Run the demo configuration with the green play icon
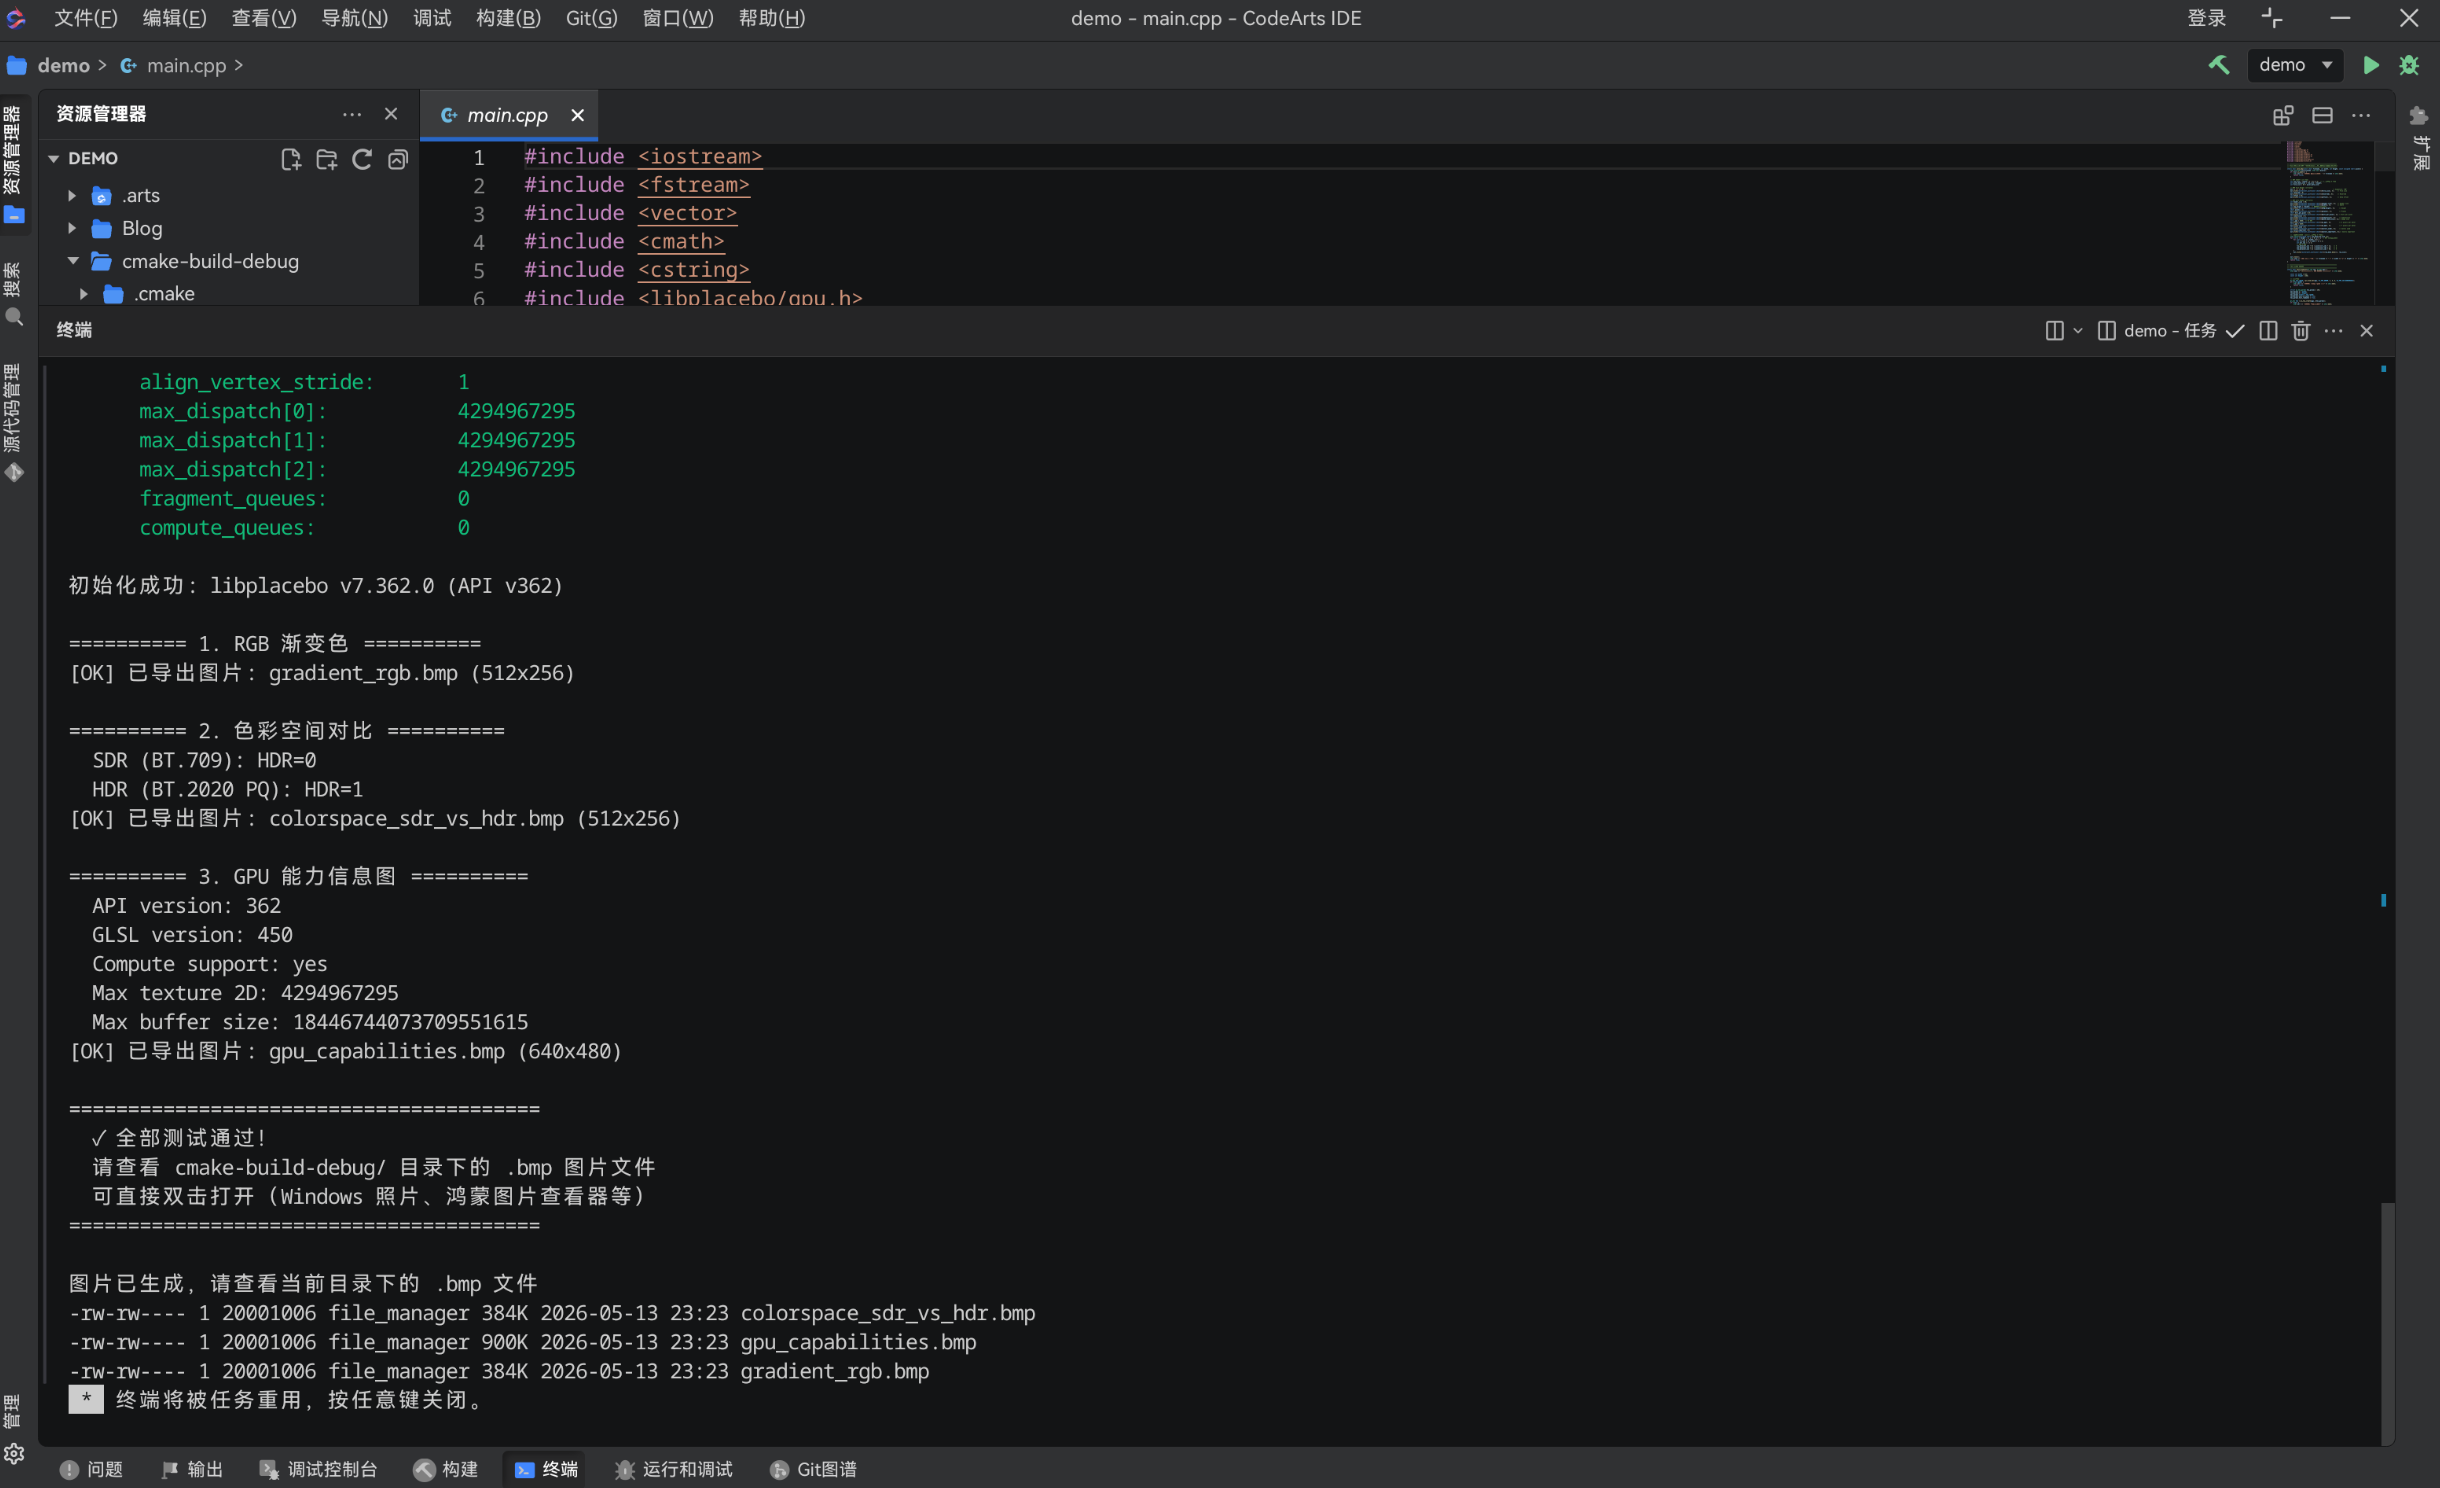The width and height of the screenshot is (2440, 1488). 2370,65
